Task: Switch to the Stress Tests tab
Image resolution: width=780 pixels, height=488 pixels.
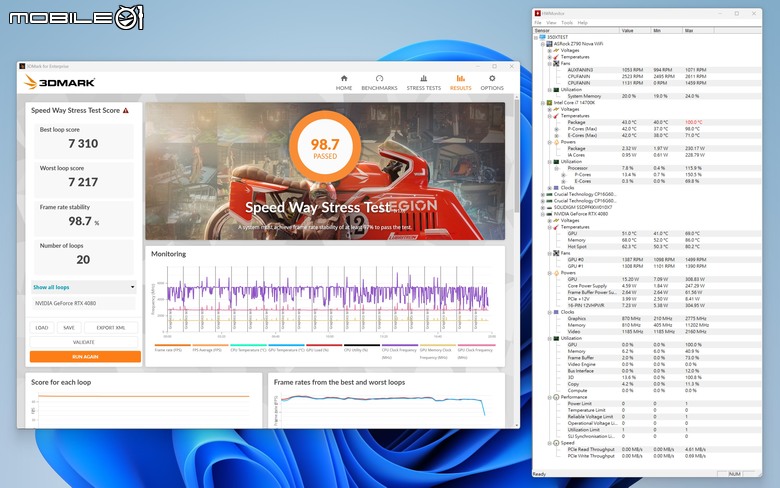Action: [x=423, y=83]
